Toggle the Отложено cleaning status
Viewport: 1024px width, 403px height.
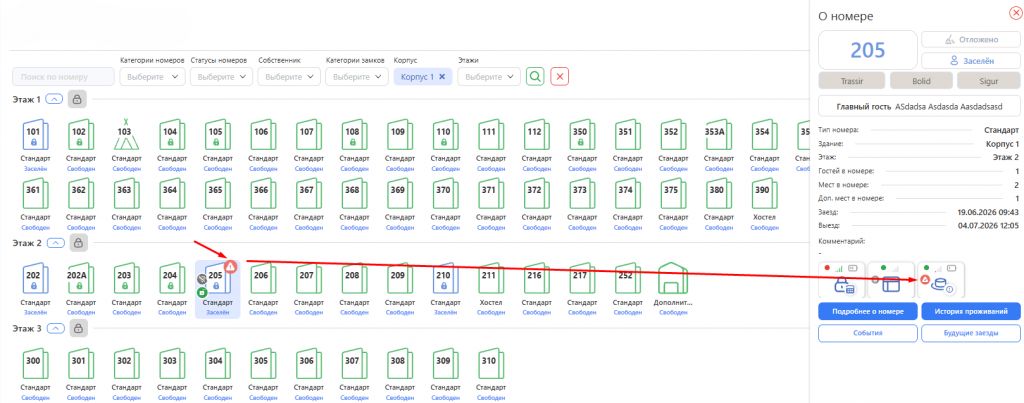(970, 39)
